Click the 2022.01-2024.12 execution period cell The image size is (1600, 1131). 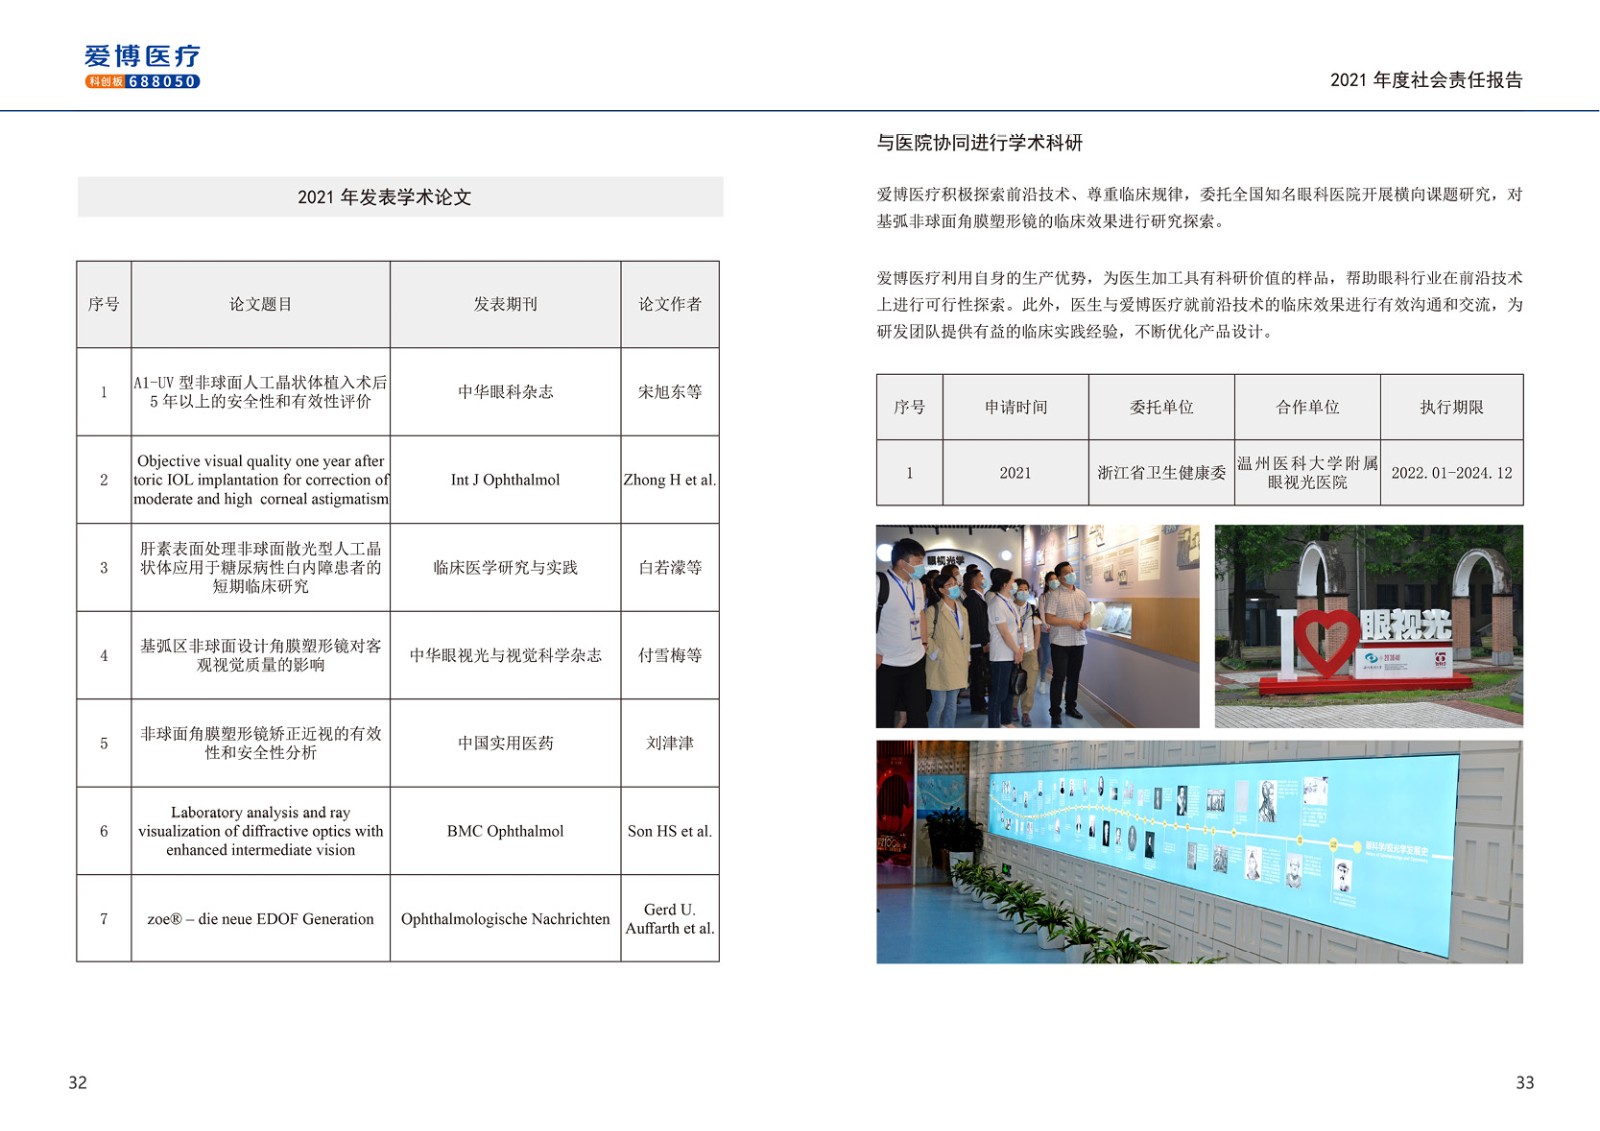pyautogui.click(x=1451, y=473)
